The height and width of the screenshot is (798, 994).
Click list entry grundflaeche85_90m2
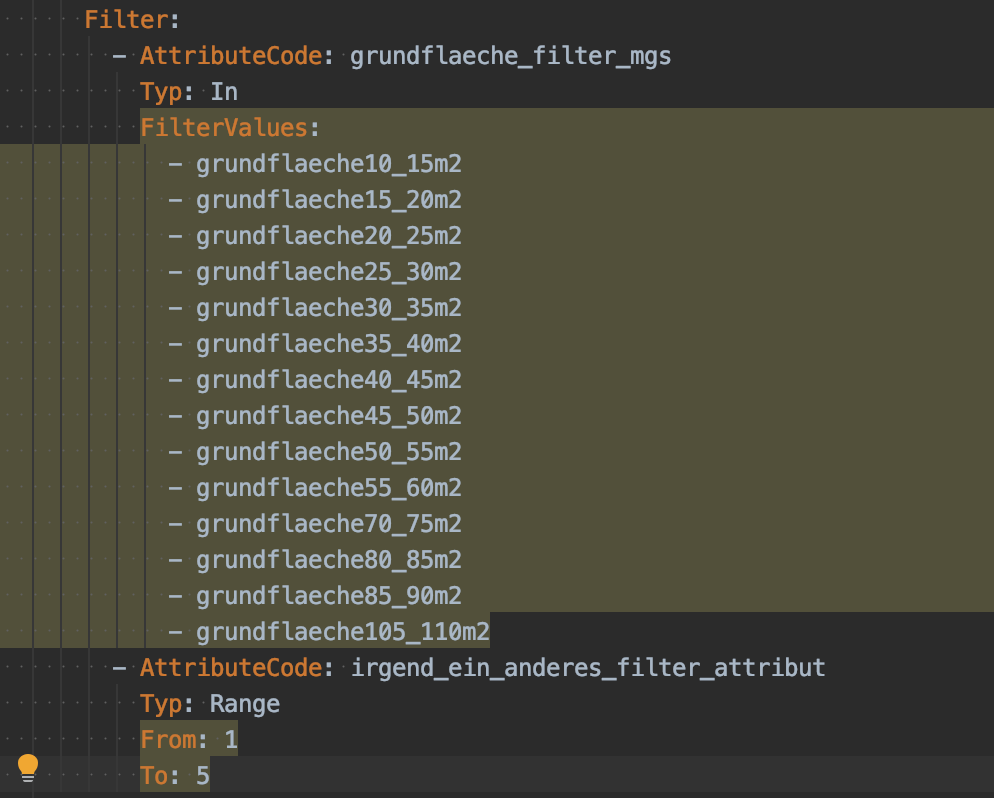coord(328,595)
